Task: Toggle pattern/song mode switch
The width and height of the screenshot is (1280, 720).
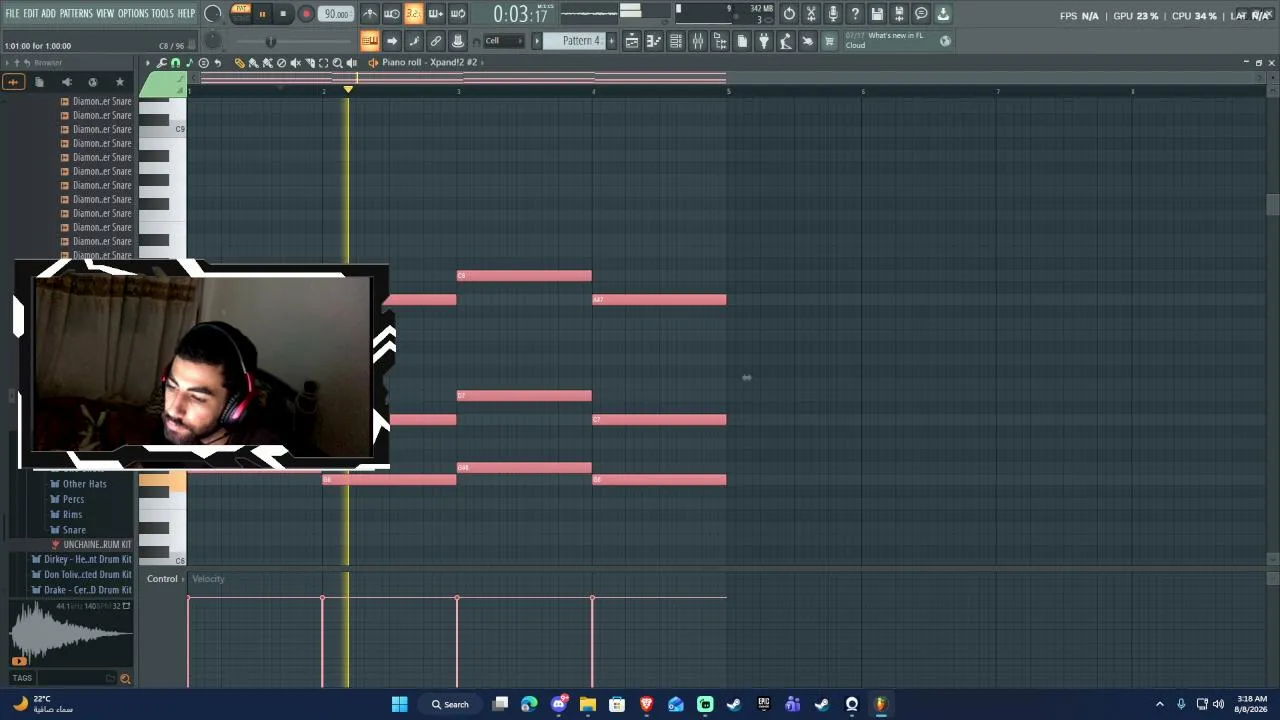Action: (x=240, y=13)
